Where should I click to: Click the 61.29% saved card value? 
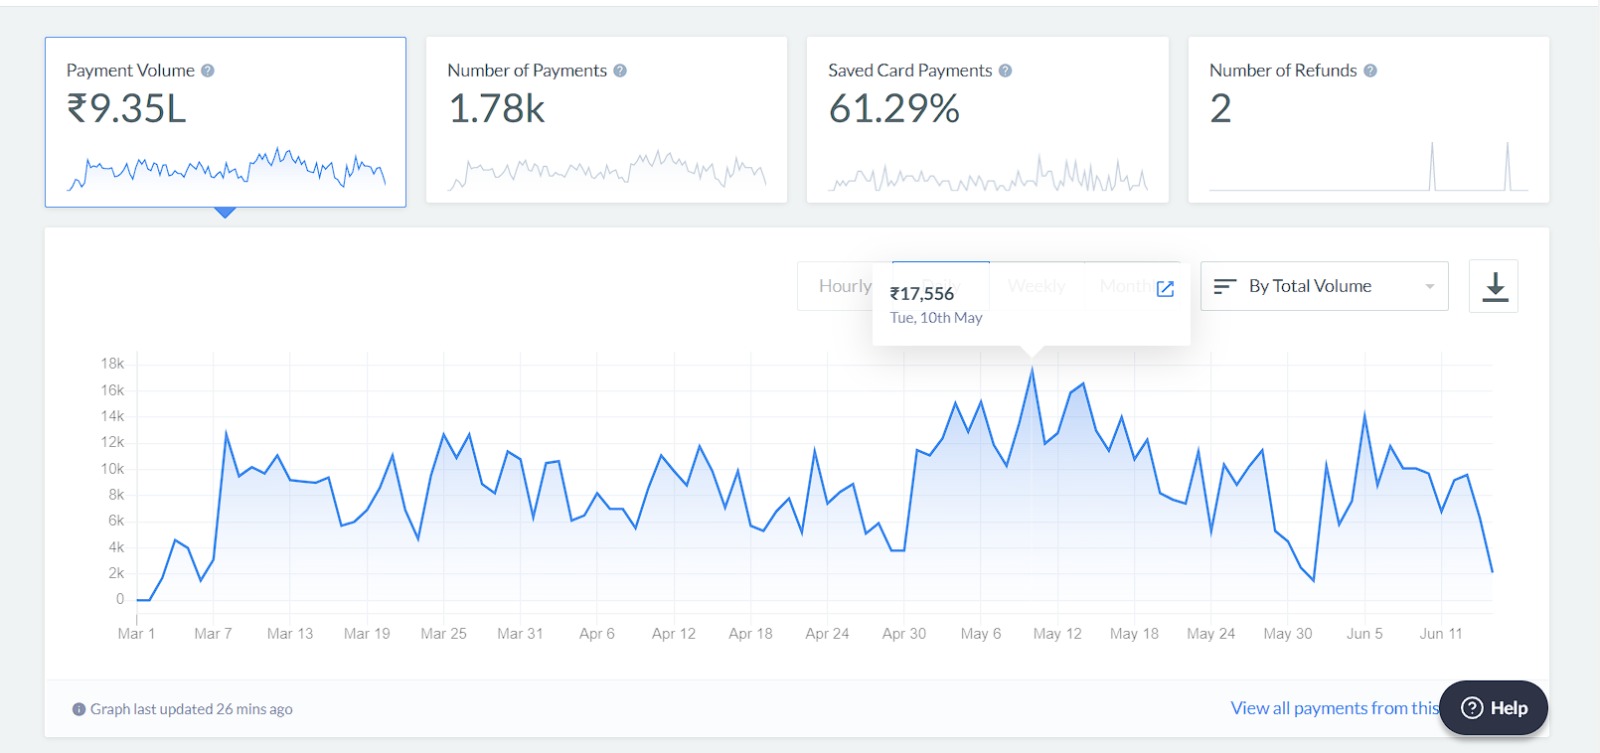click(894, 108)
